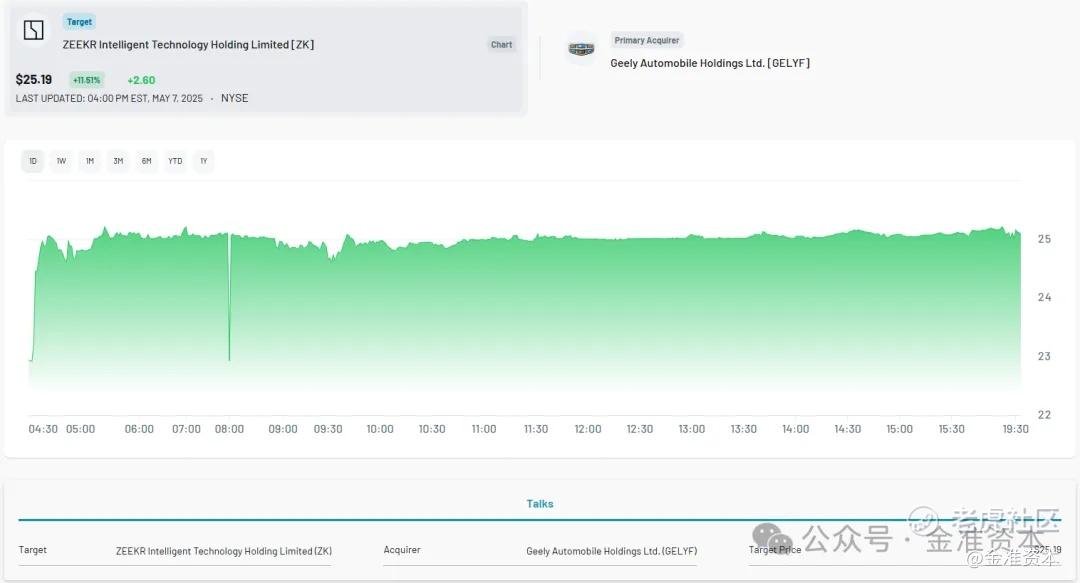The image size is (1080, 583).
Task: Click the Primary Acquirer badge
Action: coord(647,41)
